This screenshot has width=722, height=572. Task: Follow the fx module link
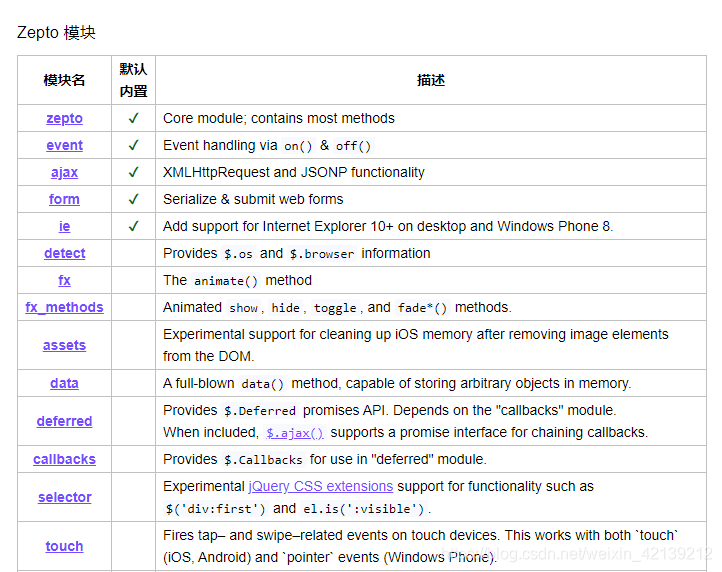(64, 280)
